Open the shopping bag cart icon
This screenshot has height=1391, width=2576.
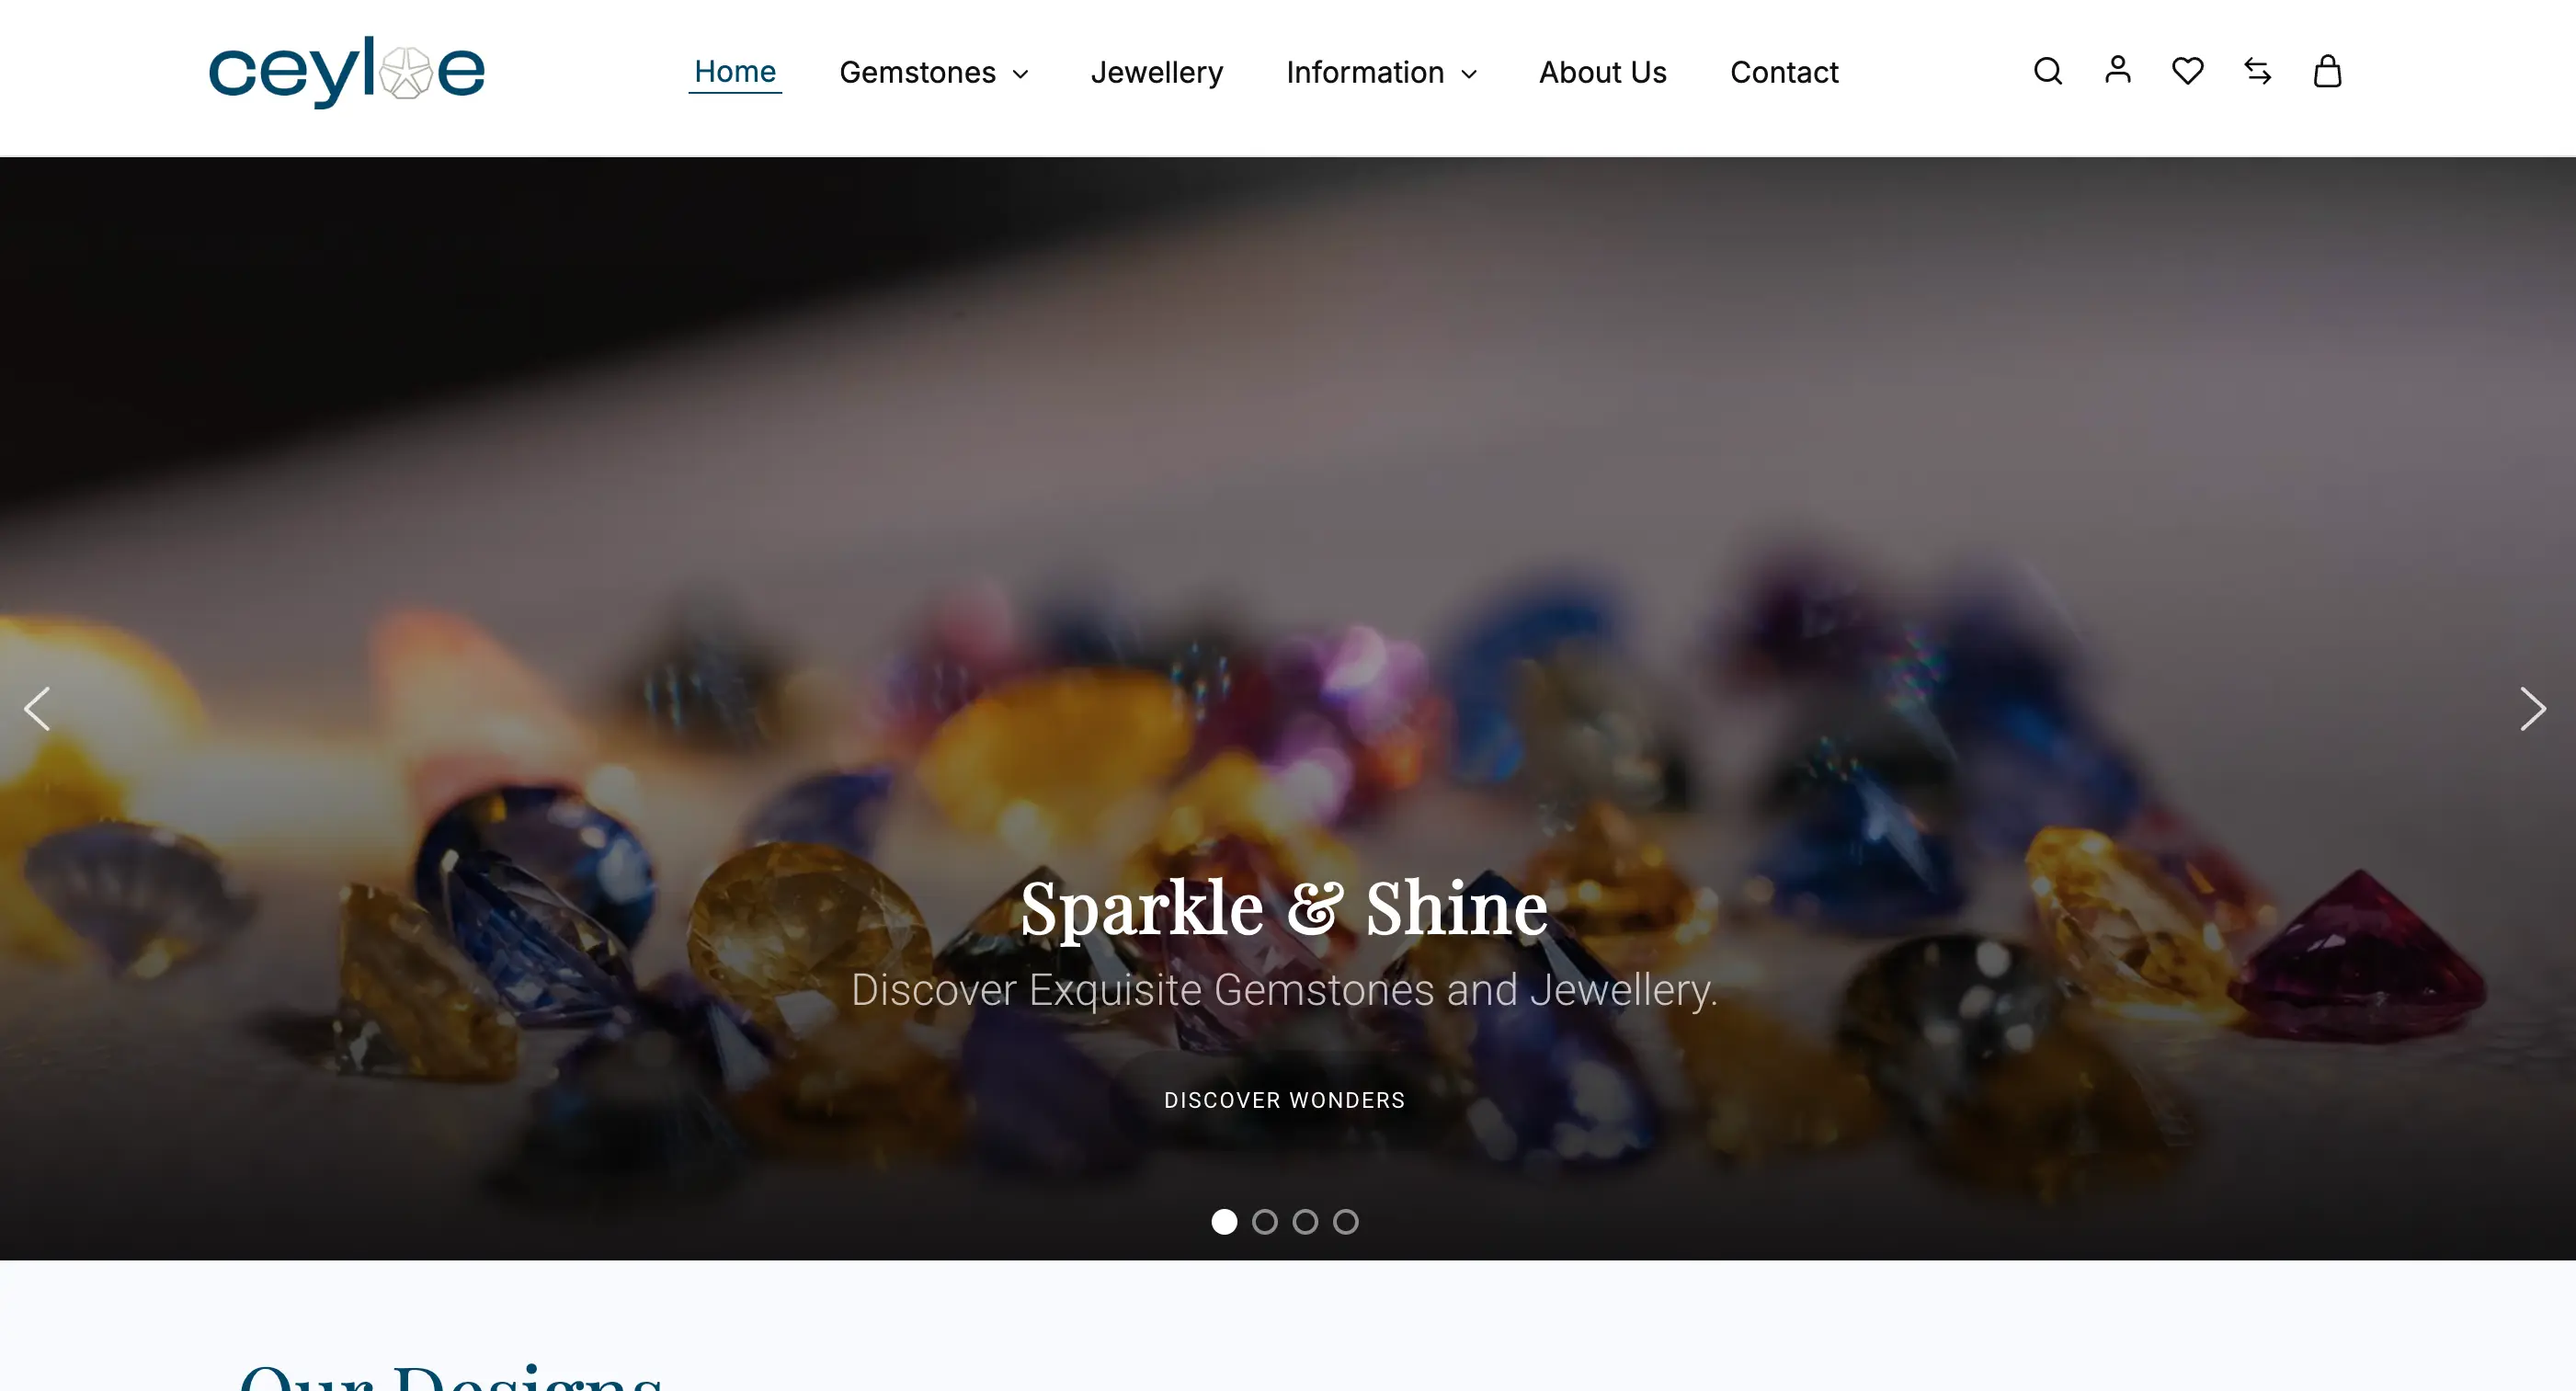point(2327,71)
